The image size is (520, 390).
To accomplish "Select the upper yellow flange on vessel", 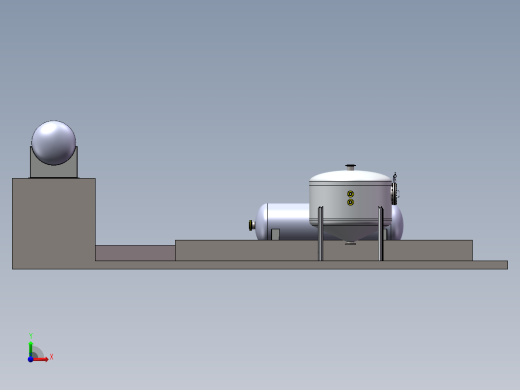I will tap(350, 194).
